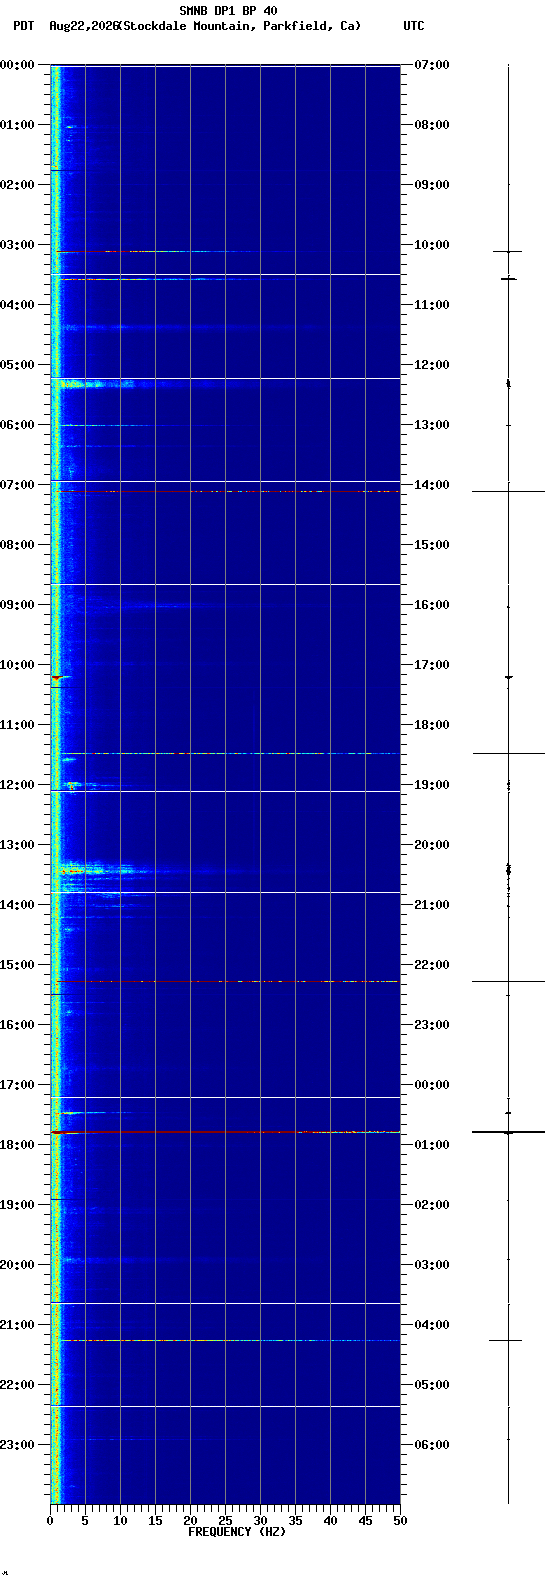
Task: Select the PDT axis label "03:00"
Action: [x=17, y=245]
